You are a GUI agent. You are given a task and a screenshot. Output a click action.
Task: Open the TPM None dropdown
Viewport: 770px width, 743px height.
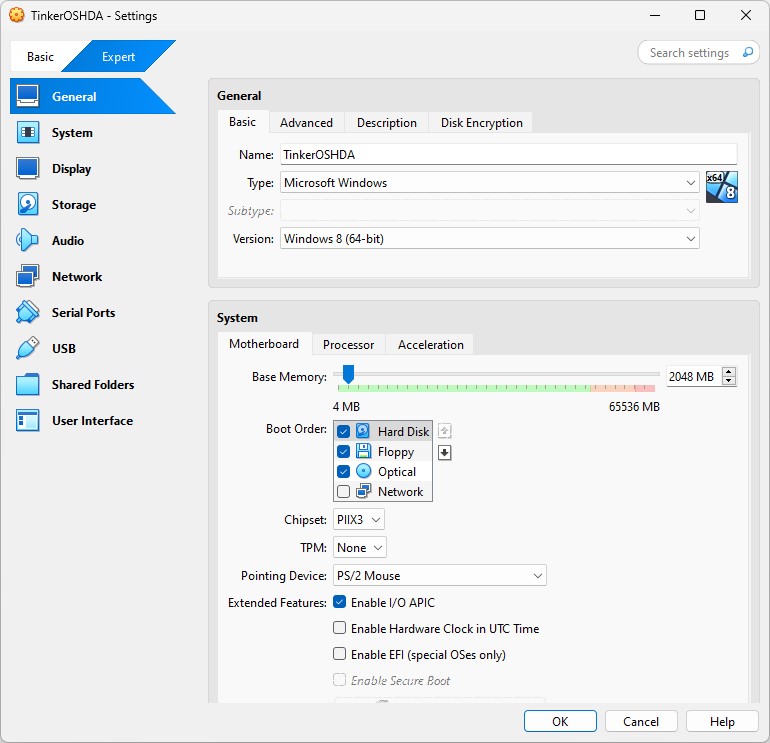359,548
